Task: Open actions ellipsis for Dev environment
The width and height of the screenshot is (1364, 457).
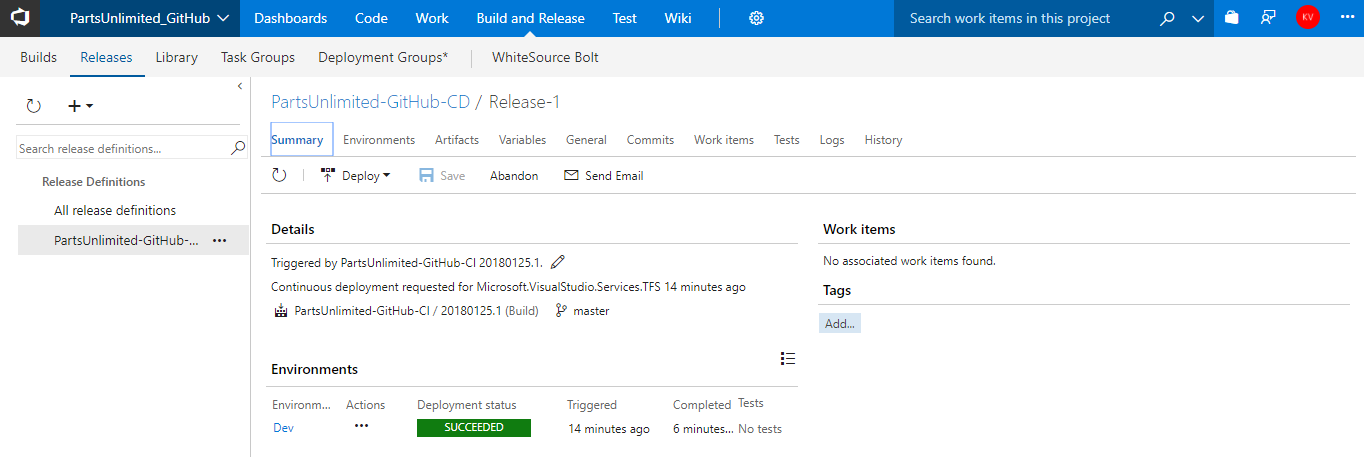Action: 362,426
